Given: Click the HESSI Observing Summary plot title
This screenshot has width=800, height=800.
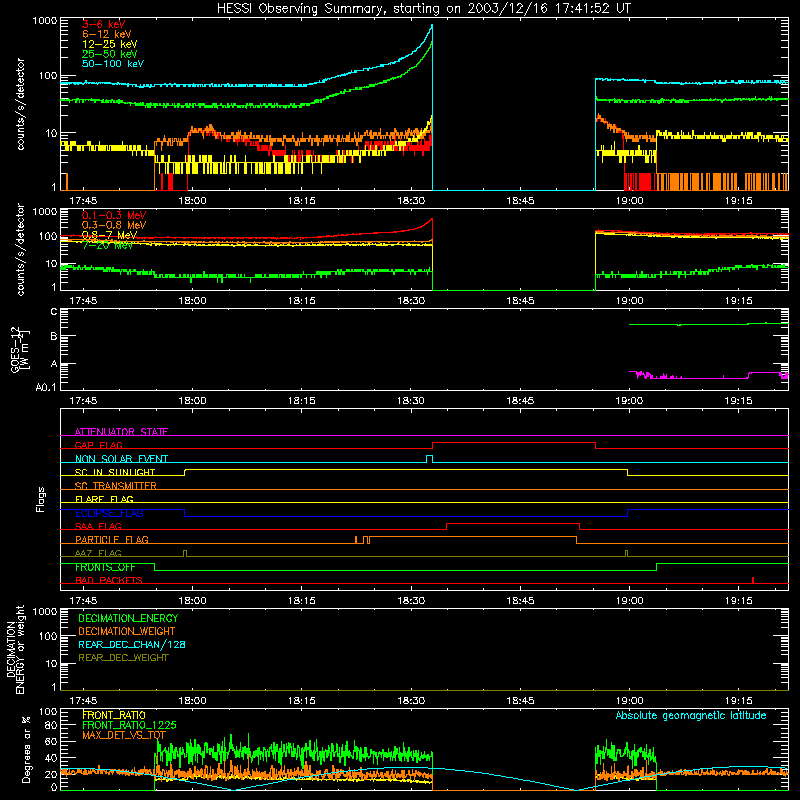Looking at the screenshot, I should click(424, 9).
